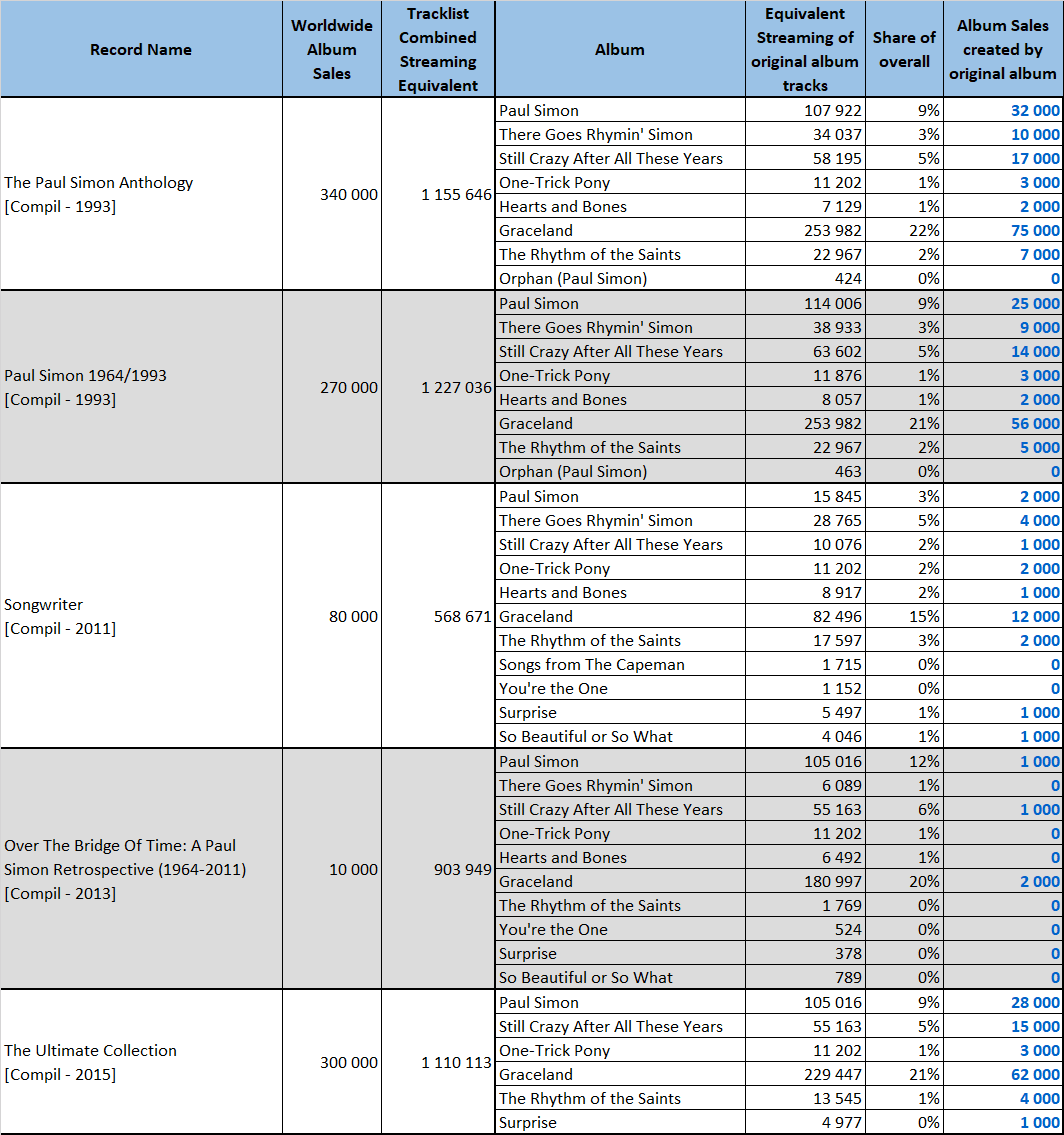The height and width of the screenshot is (1135, 1064).
Task: Select the 1 155 646 streaming equivalent cell
Action: (x=438, y=194)
